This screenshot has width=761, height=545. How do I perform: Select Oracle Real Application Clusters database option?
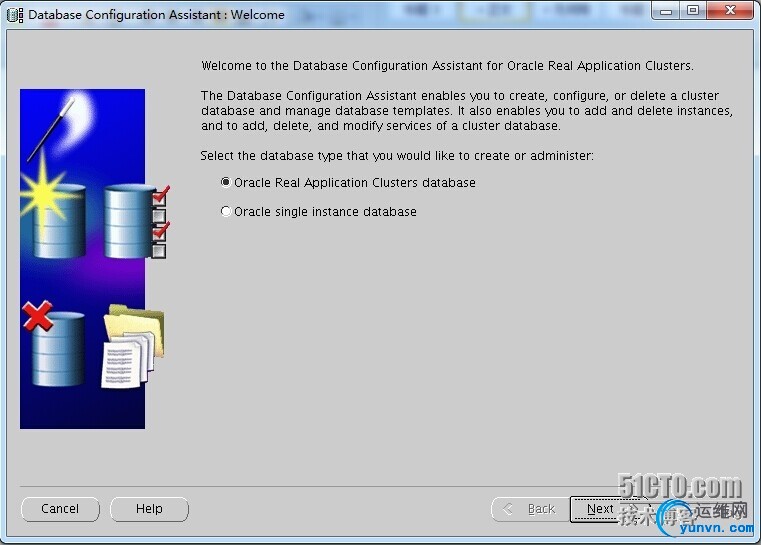point(347,182)
